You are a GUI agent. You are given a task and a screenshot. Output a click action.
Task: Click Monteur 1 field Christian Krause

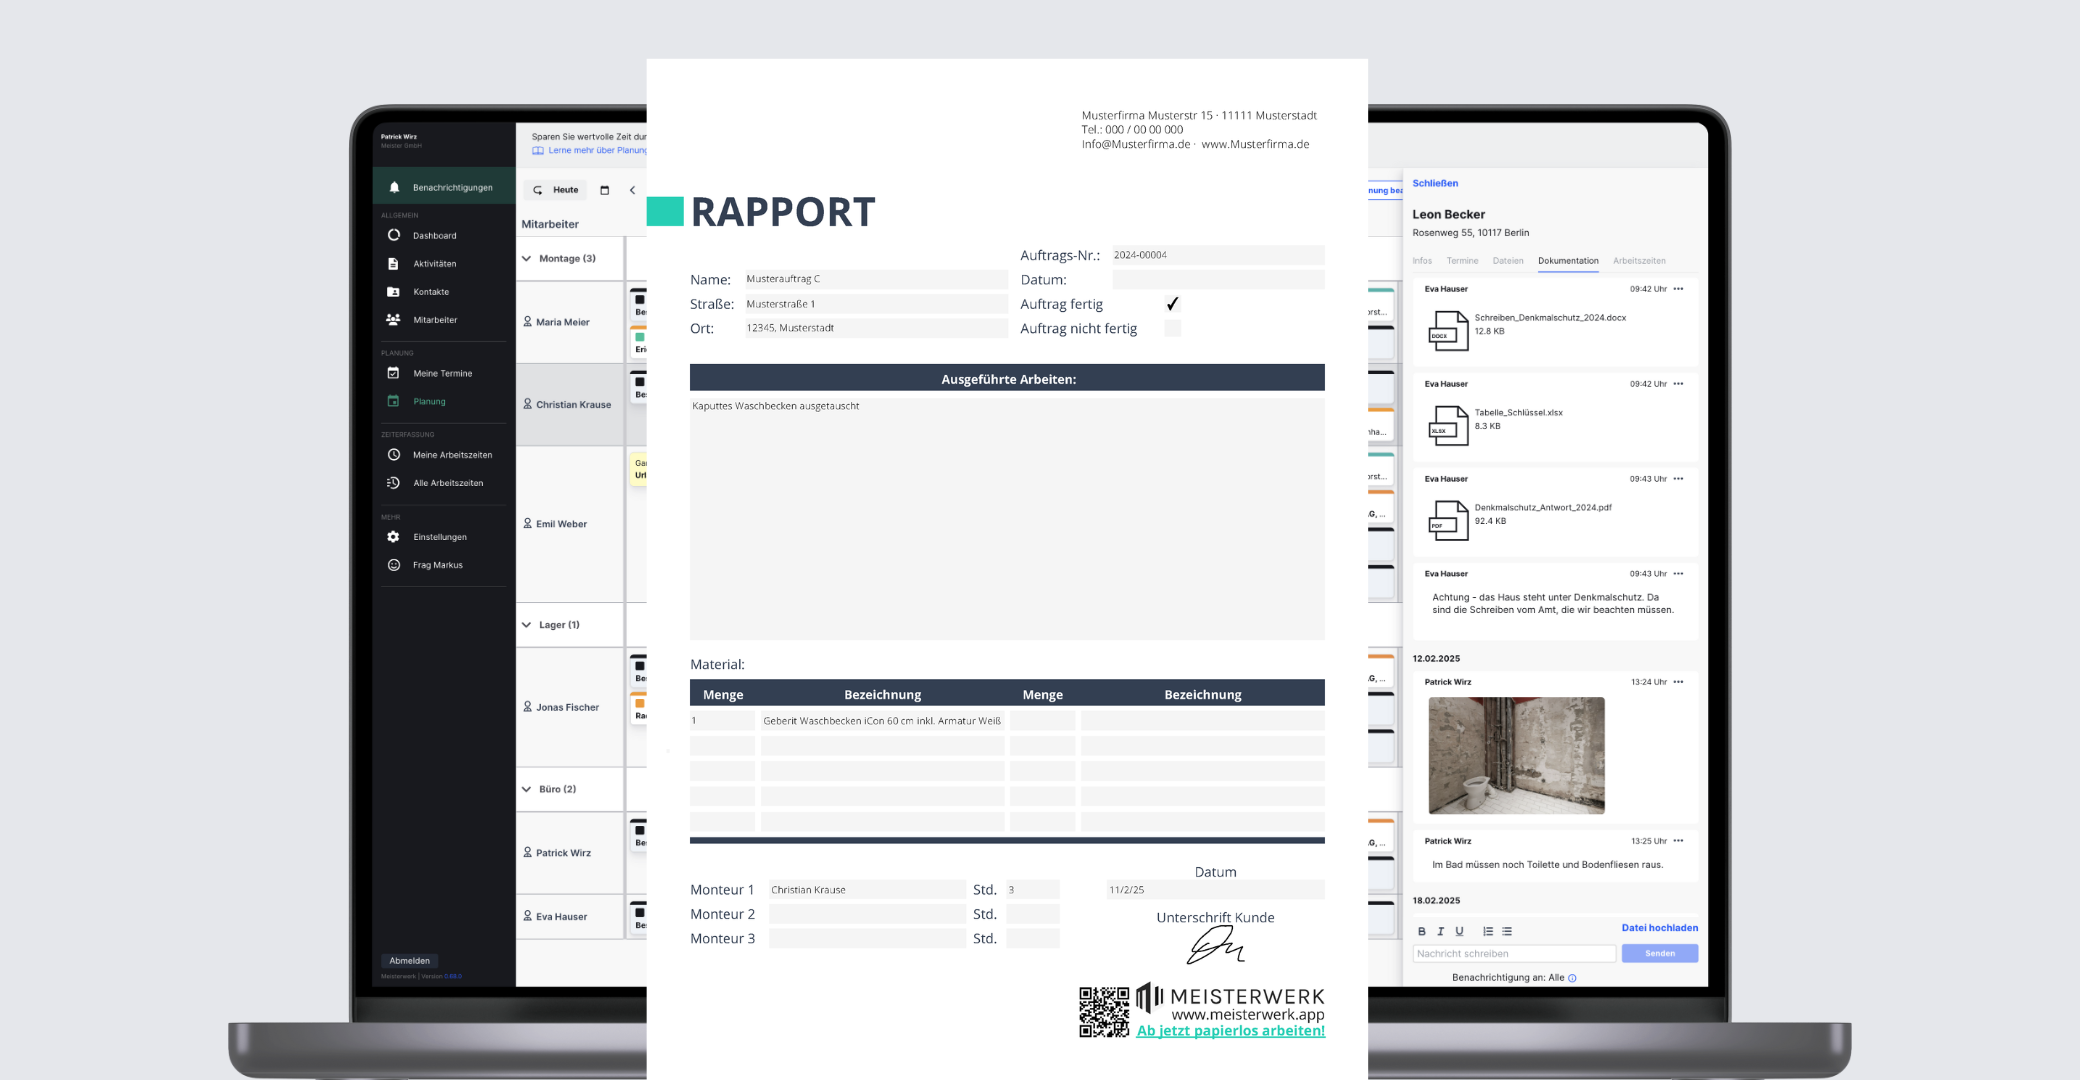click(867, 889)
